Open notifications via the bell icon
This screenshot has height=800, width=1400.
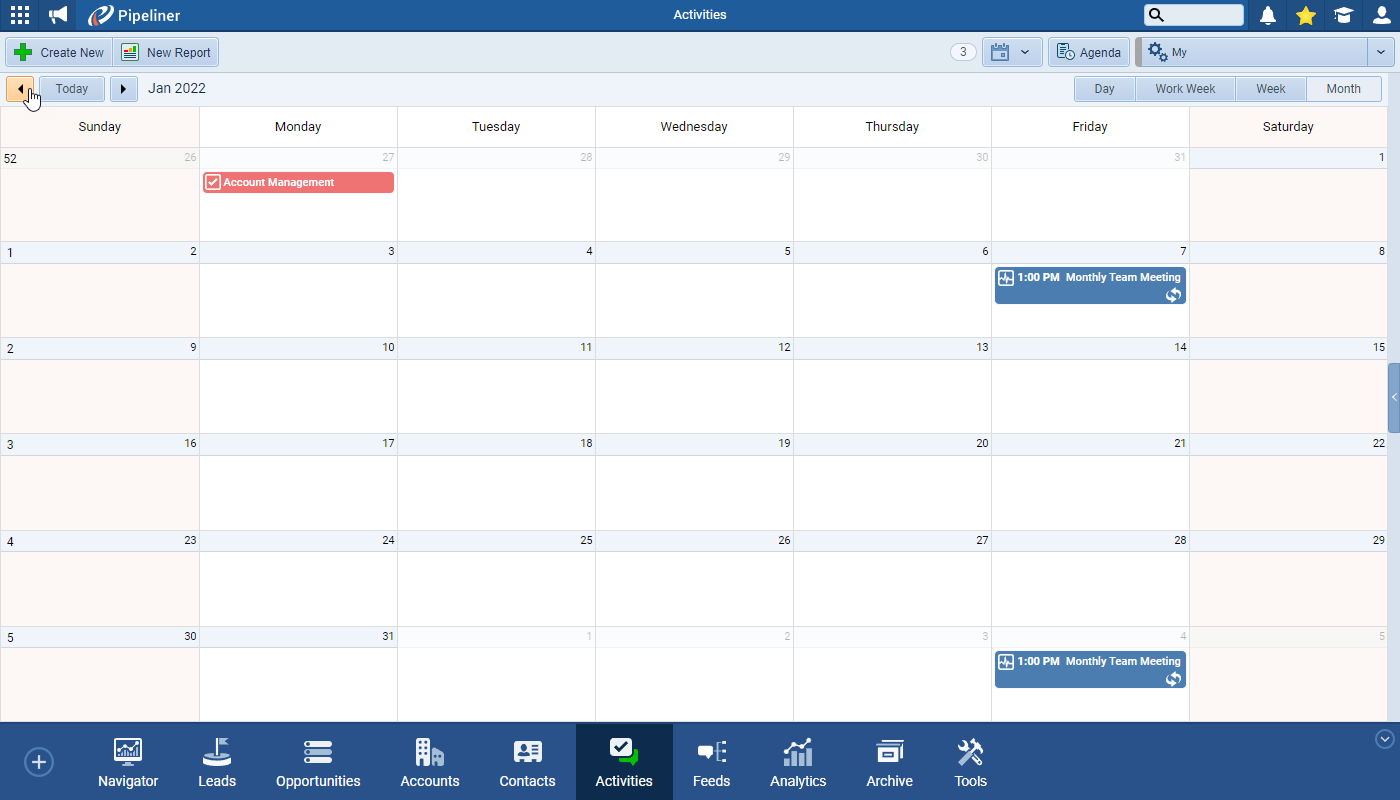pos(1267,14)
